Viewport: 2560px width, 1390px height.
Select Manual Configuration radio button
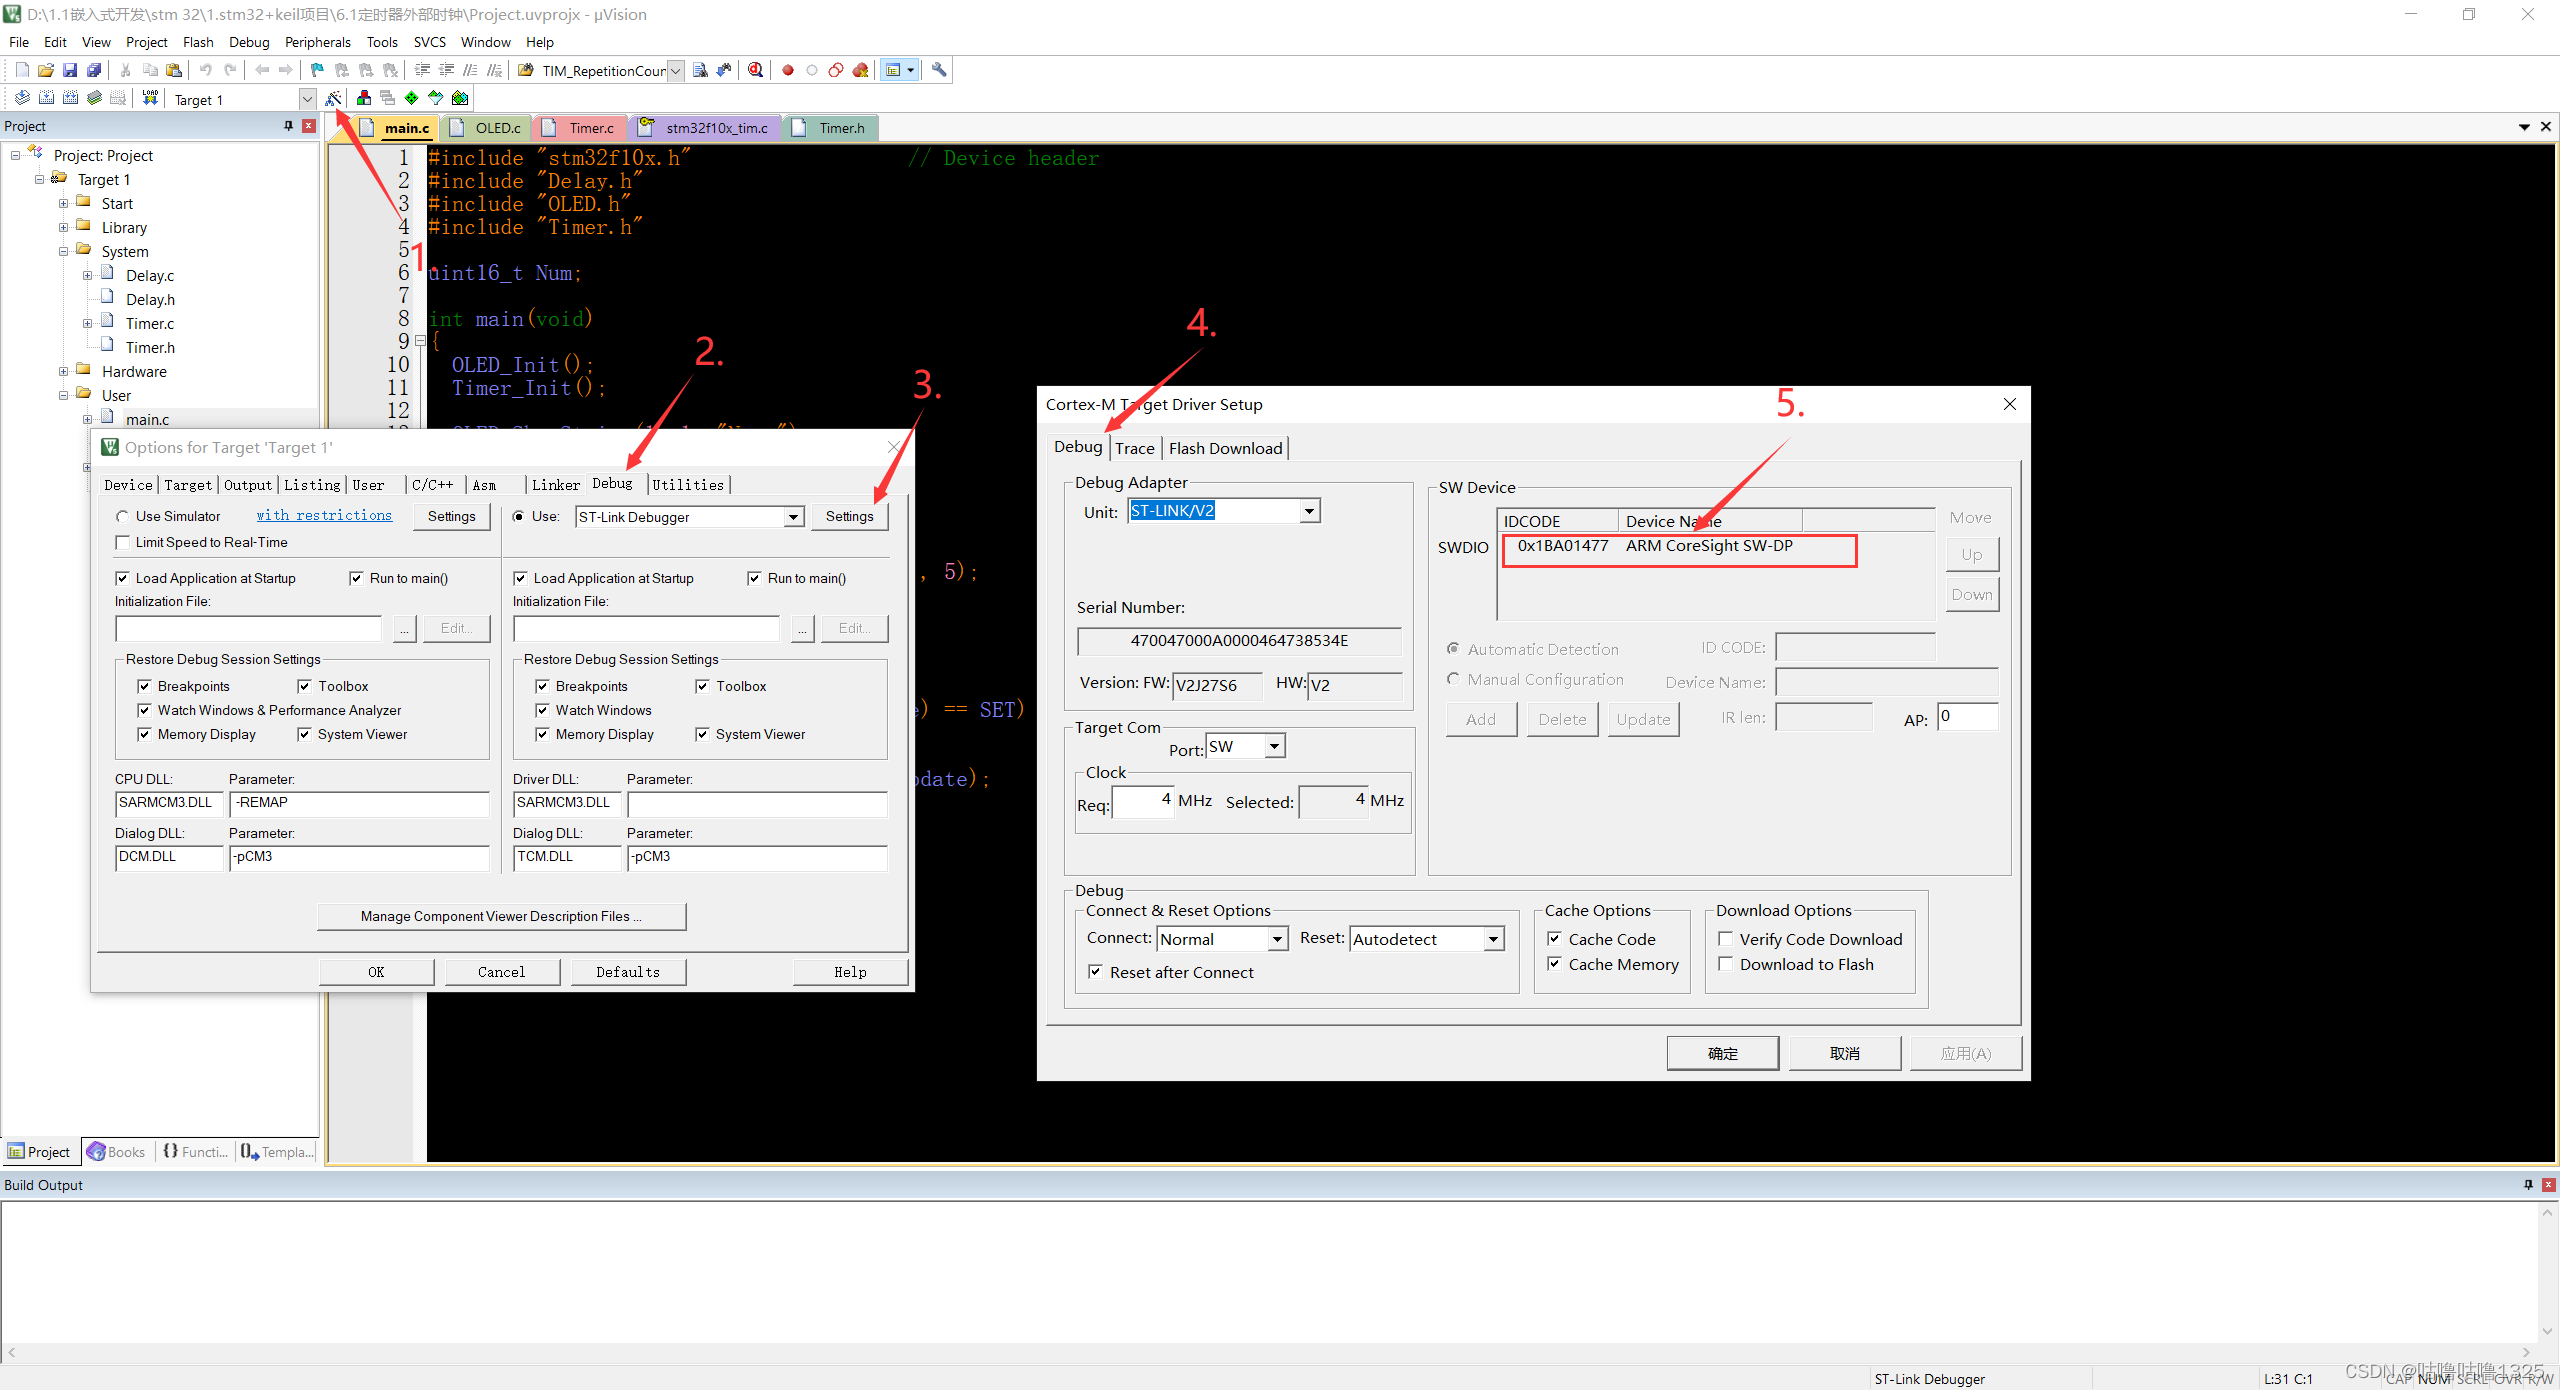[1455, 679]
